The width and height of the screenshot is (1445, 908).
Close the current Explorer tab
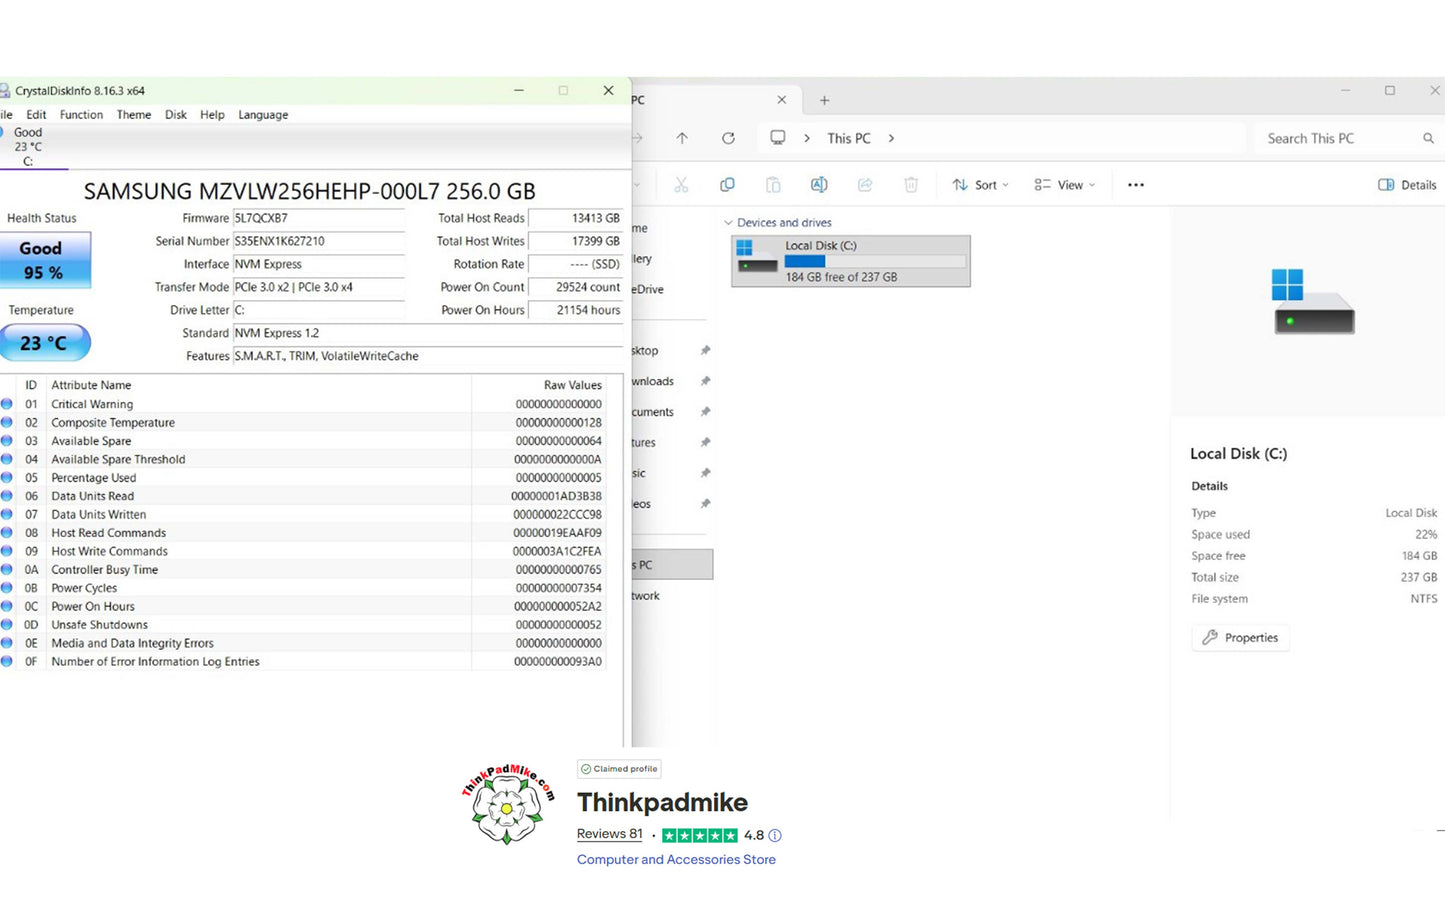[782, 100]
